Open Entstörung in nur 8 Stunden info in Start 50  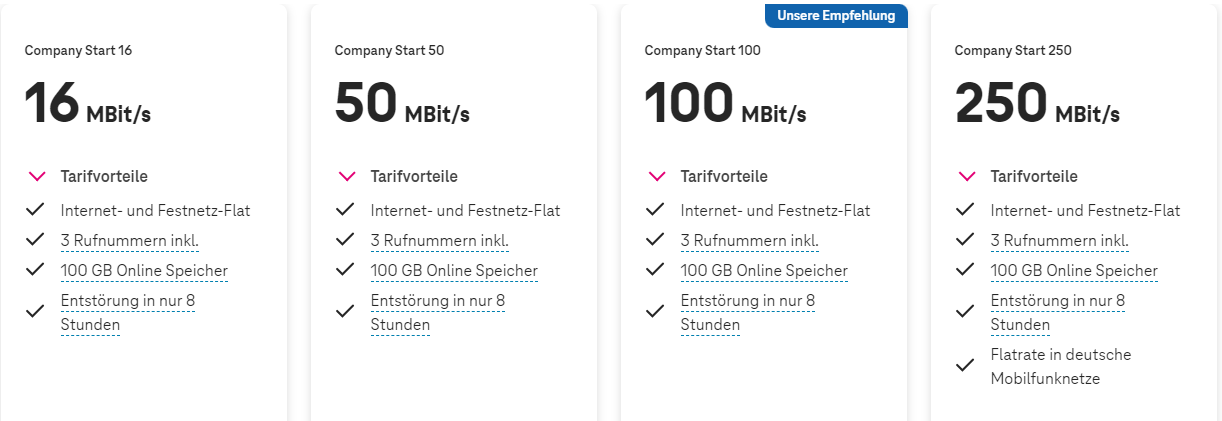click(438, 312)
